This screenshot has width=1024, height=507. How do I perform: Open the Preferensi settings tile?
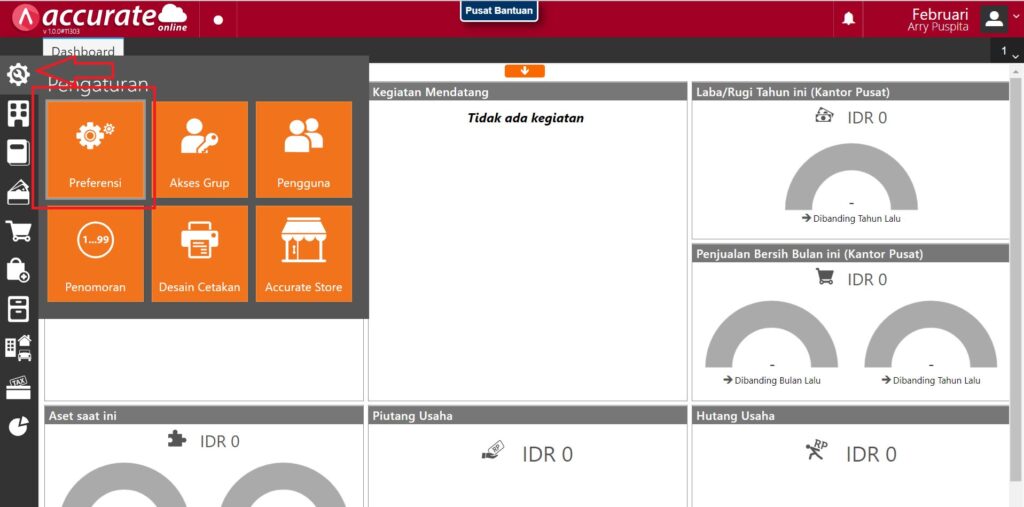[95, 150]
